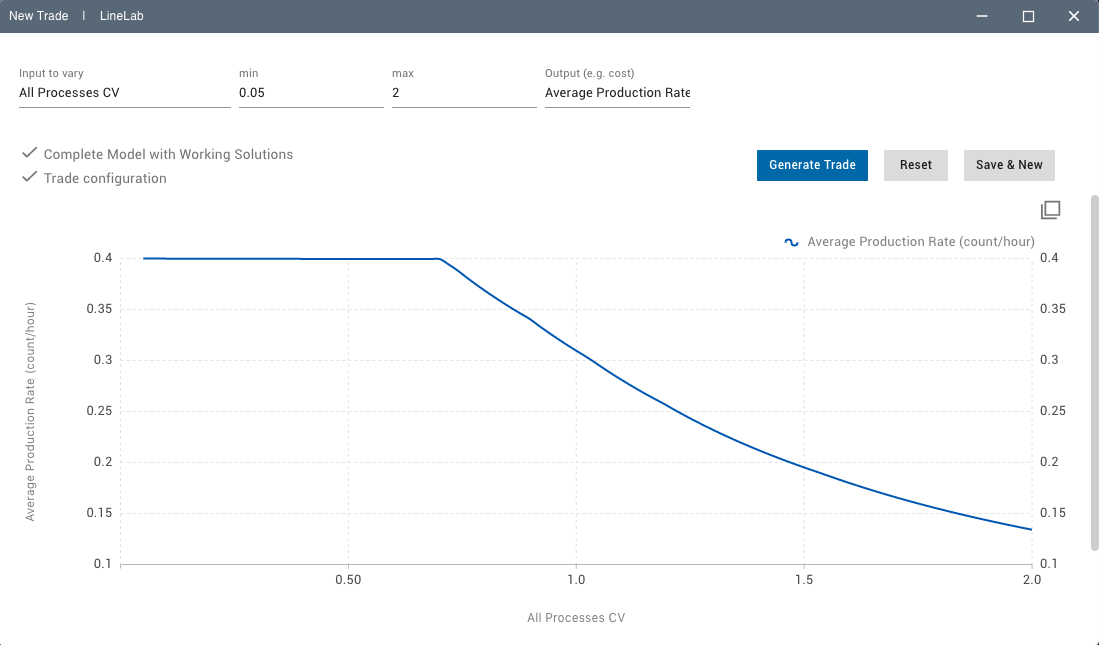Click the All Processes CV x-axis title

(576, 618)
